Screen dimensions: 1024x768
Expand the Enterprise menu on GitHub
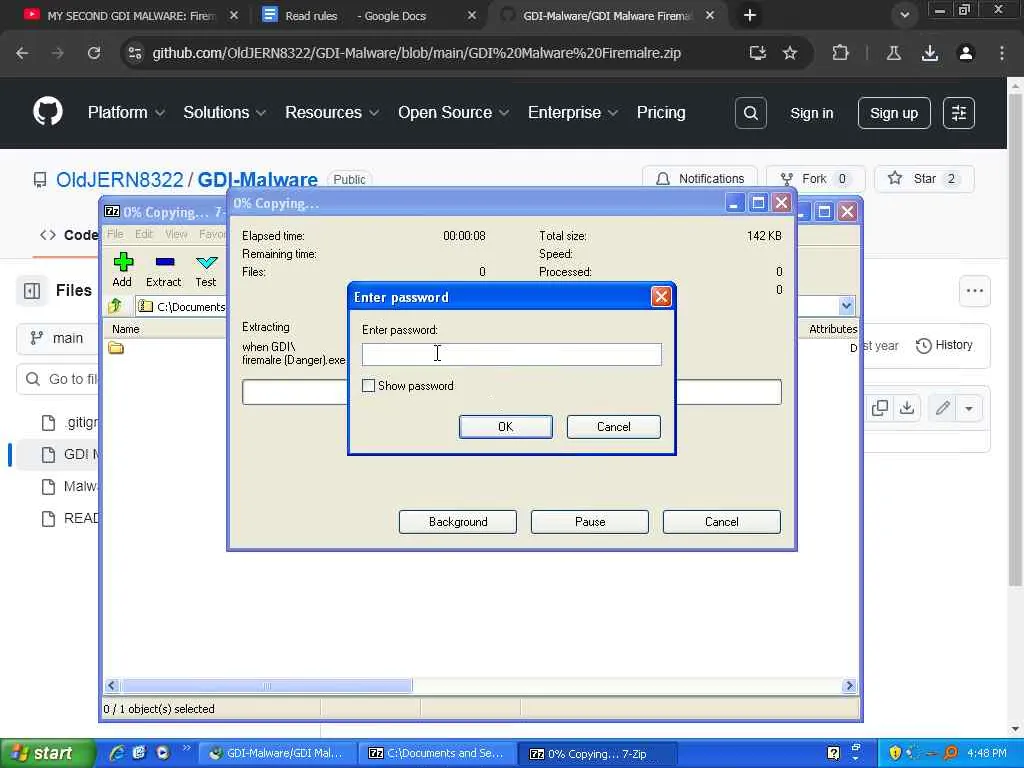(x=573, y=112)
